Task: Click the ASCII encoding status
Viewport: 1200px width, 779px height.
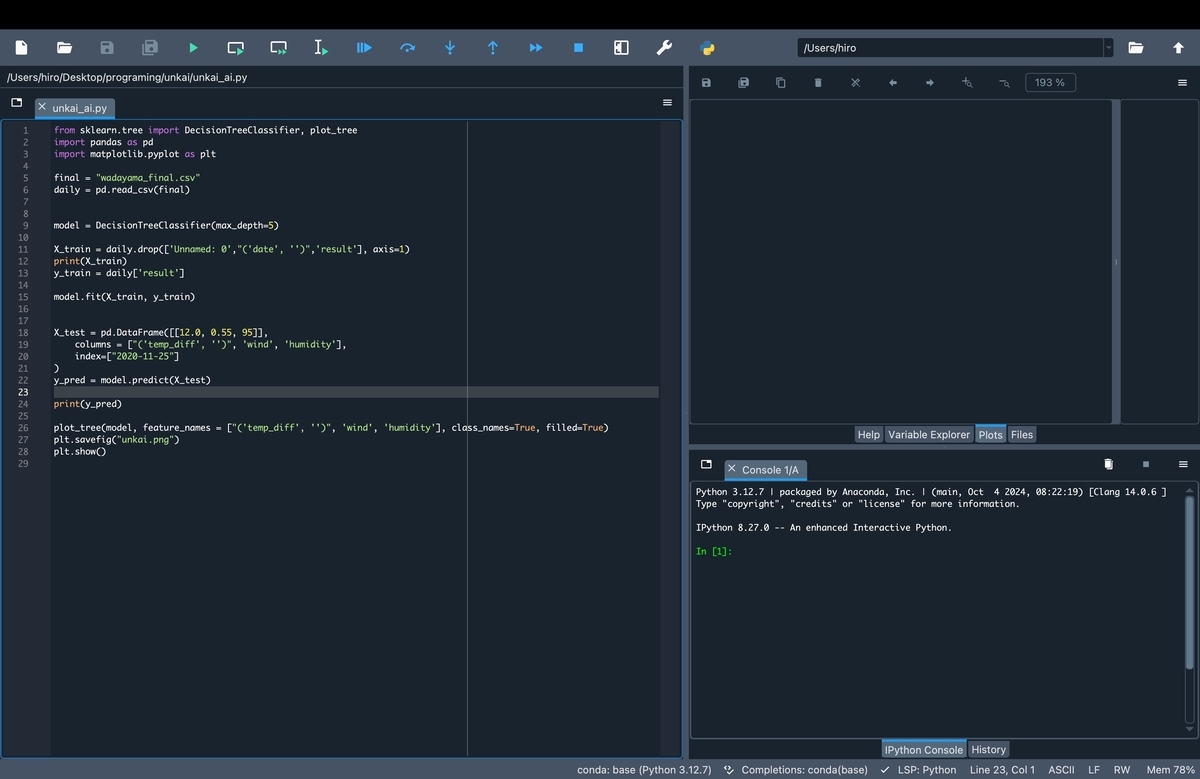Action: pos(1061,770)
